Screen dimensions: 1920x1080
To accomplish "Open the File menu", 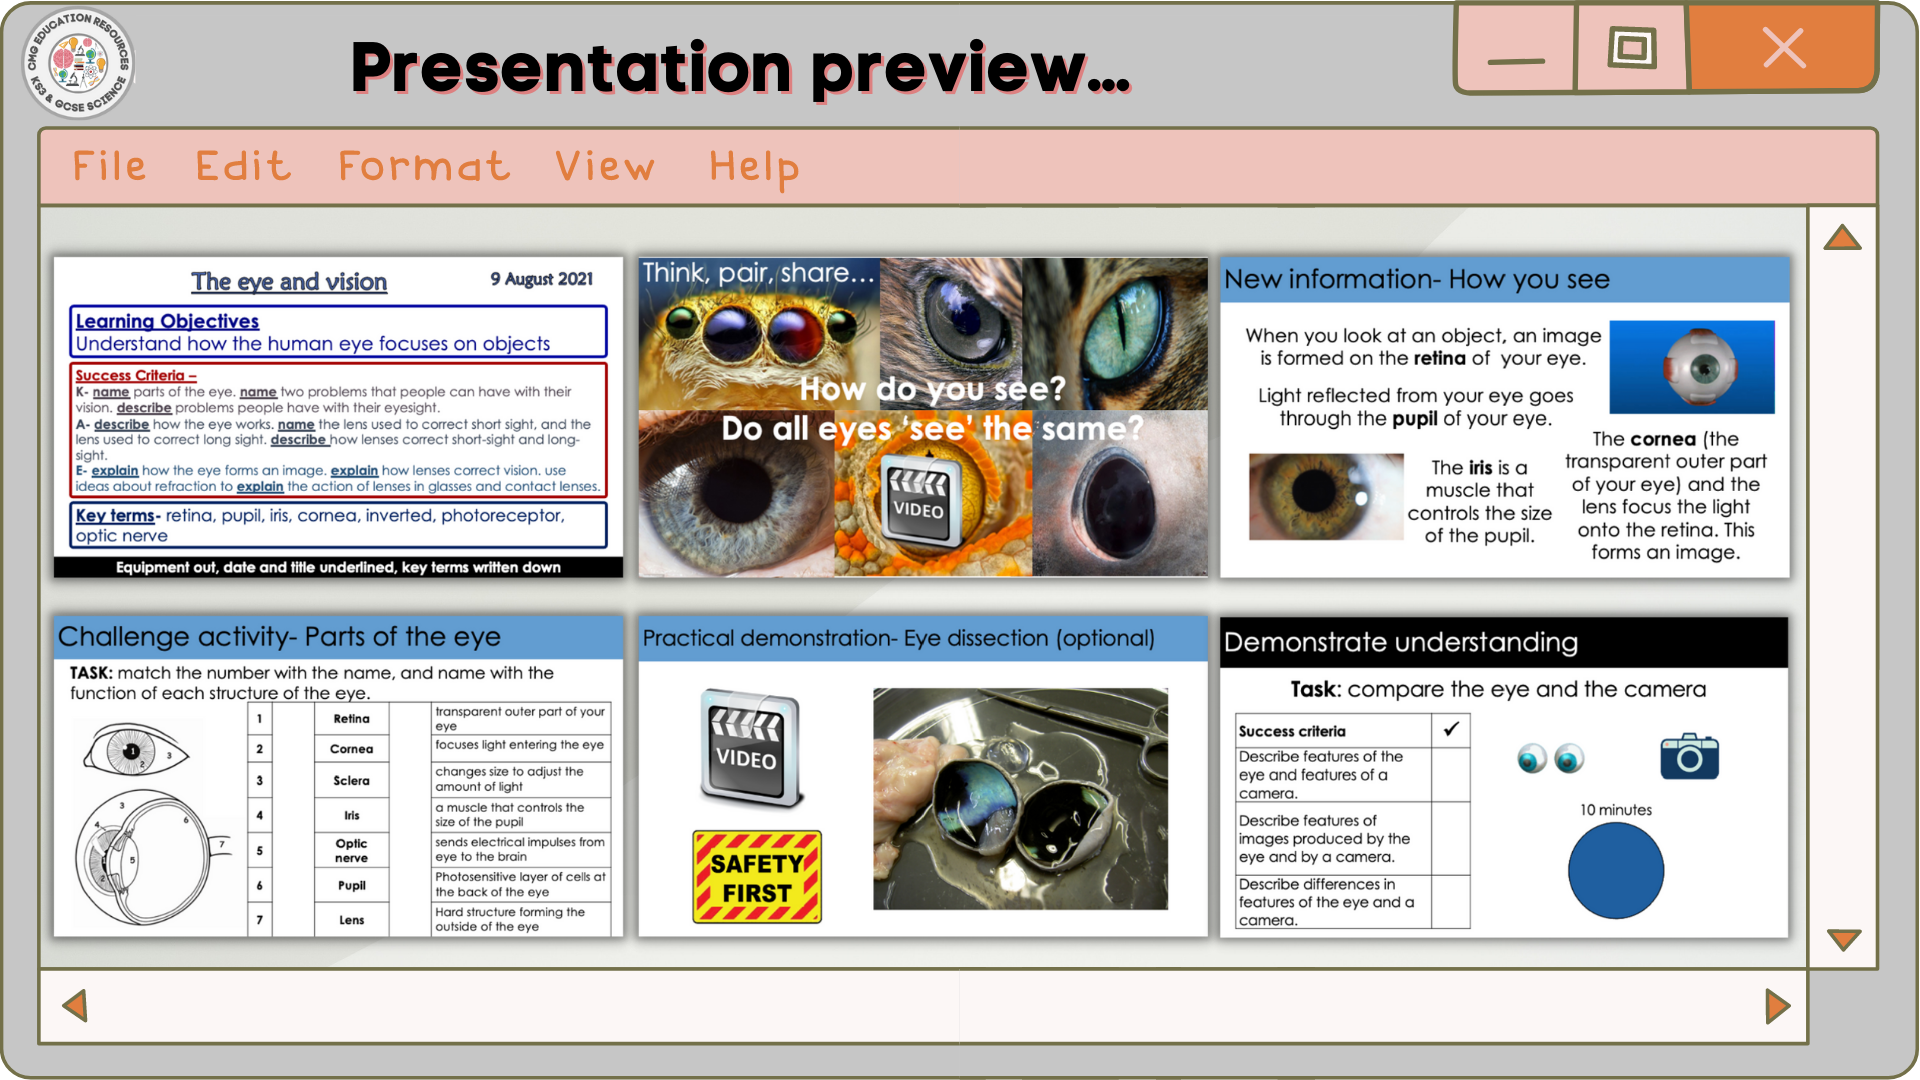I will coord(109,166).
